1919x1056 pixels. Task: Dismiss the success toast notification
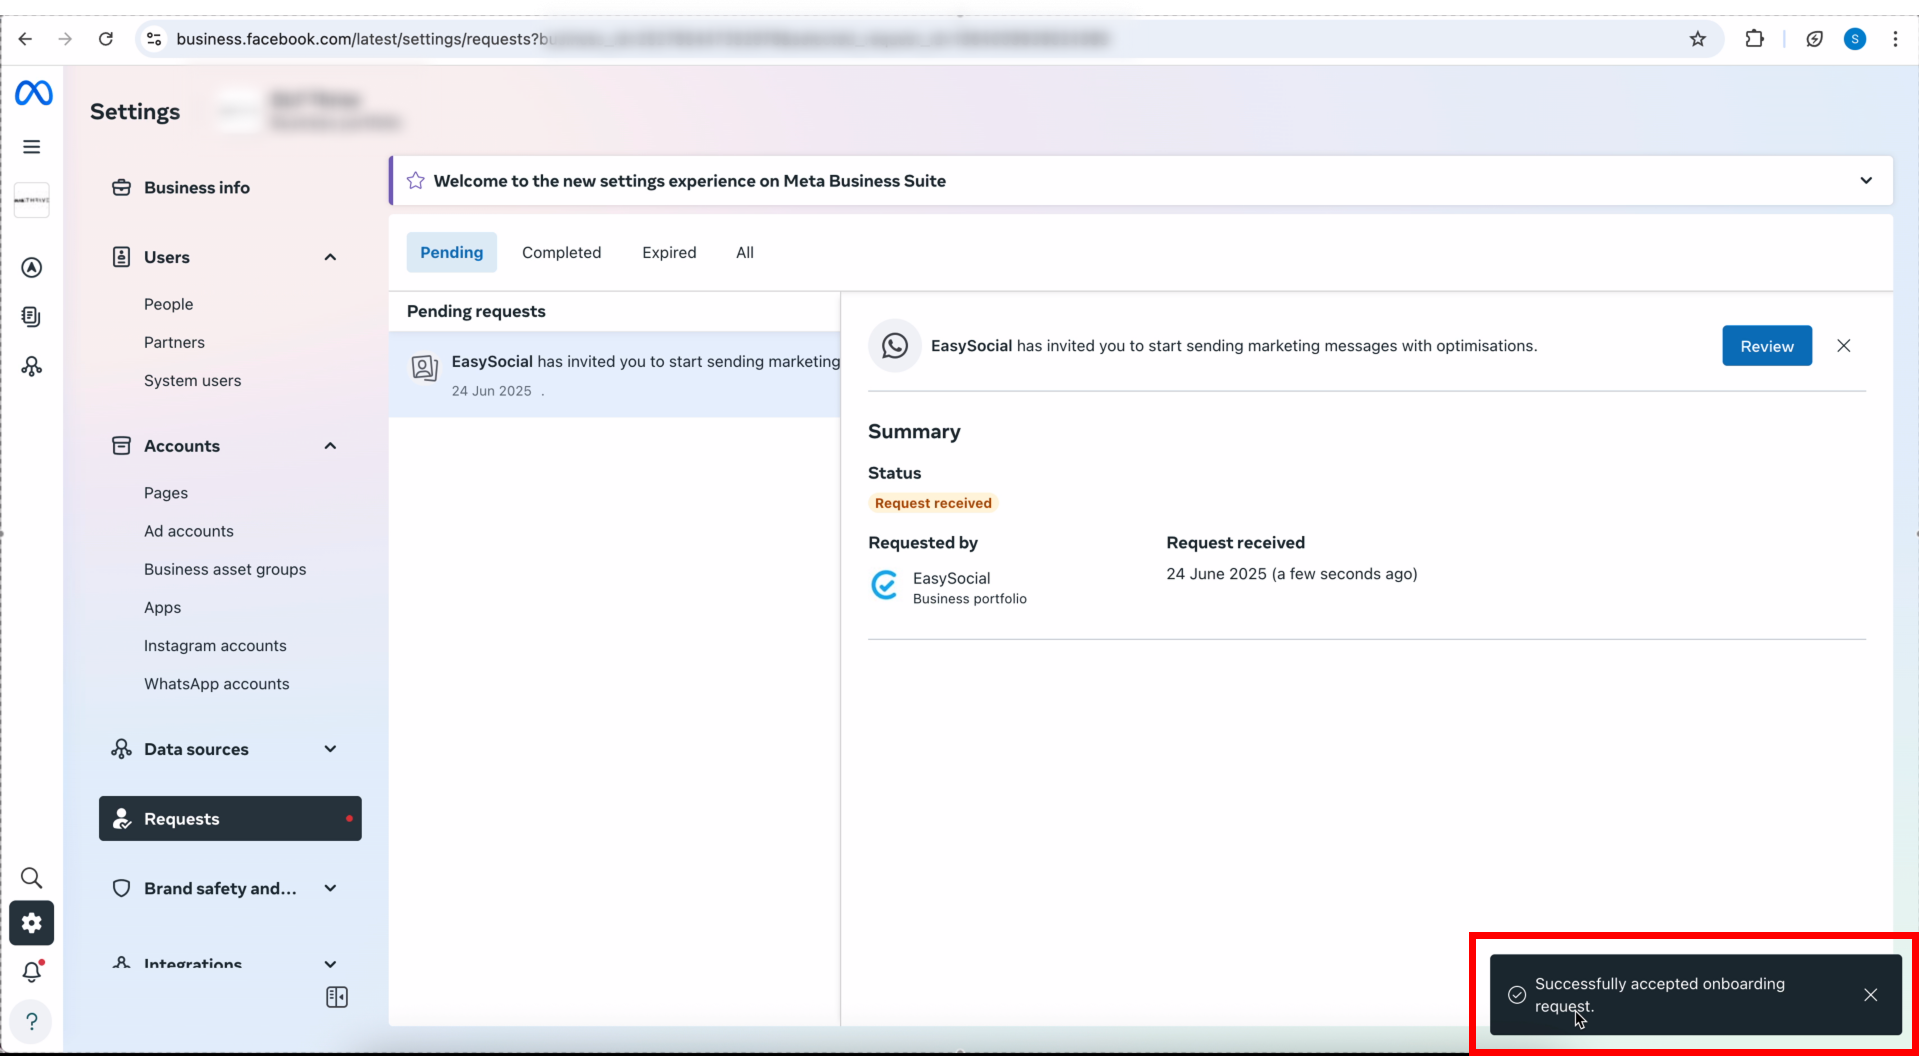pos(1870,995)
